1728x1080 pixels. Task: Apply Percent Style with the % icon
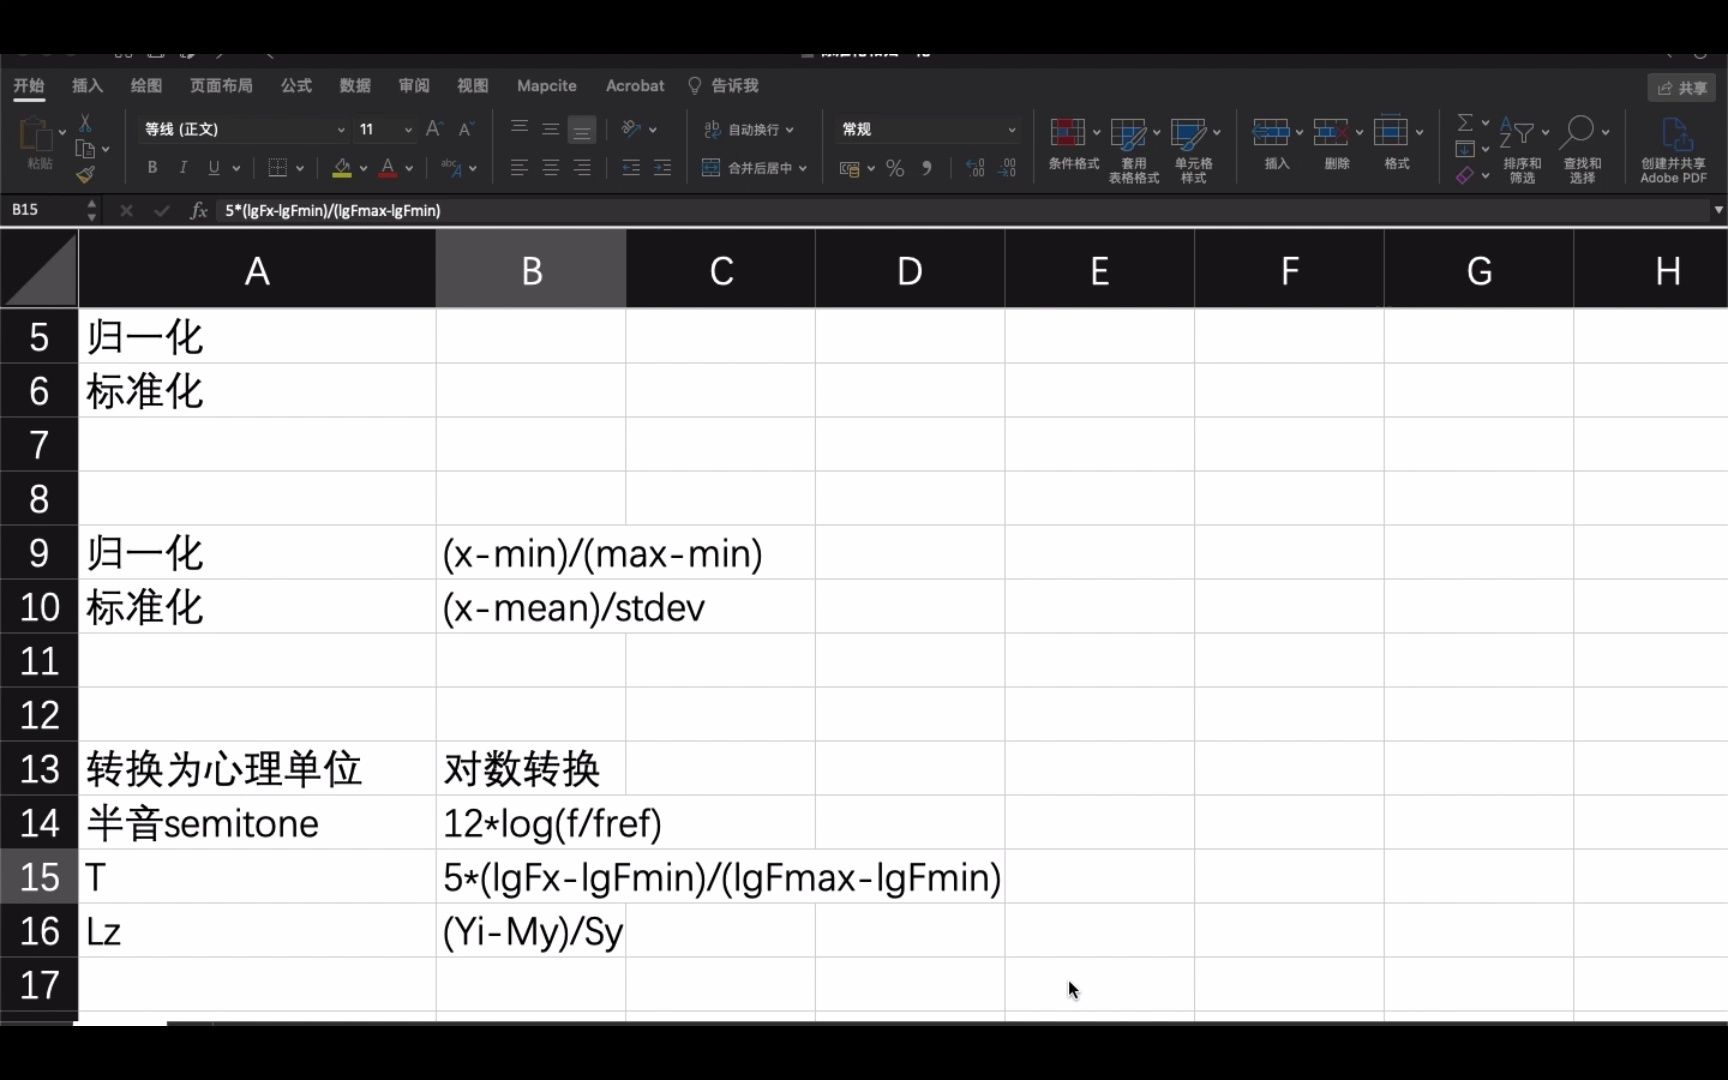click(x=895, y=168)
